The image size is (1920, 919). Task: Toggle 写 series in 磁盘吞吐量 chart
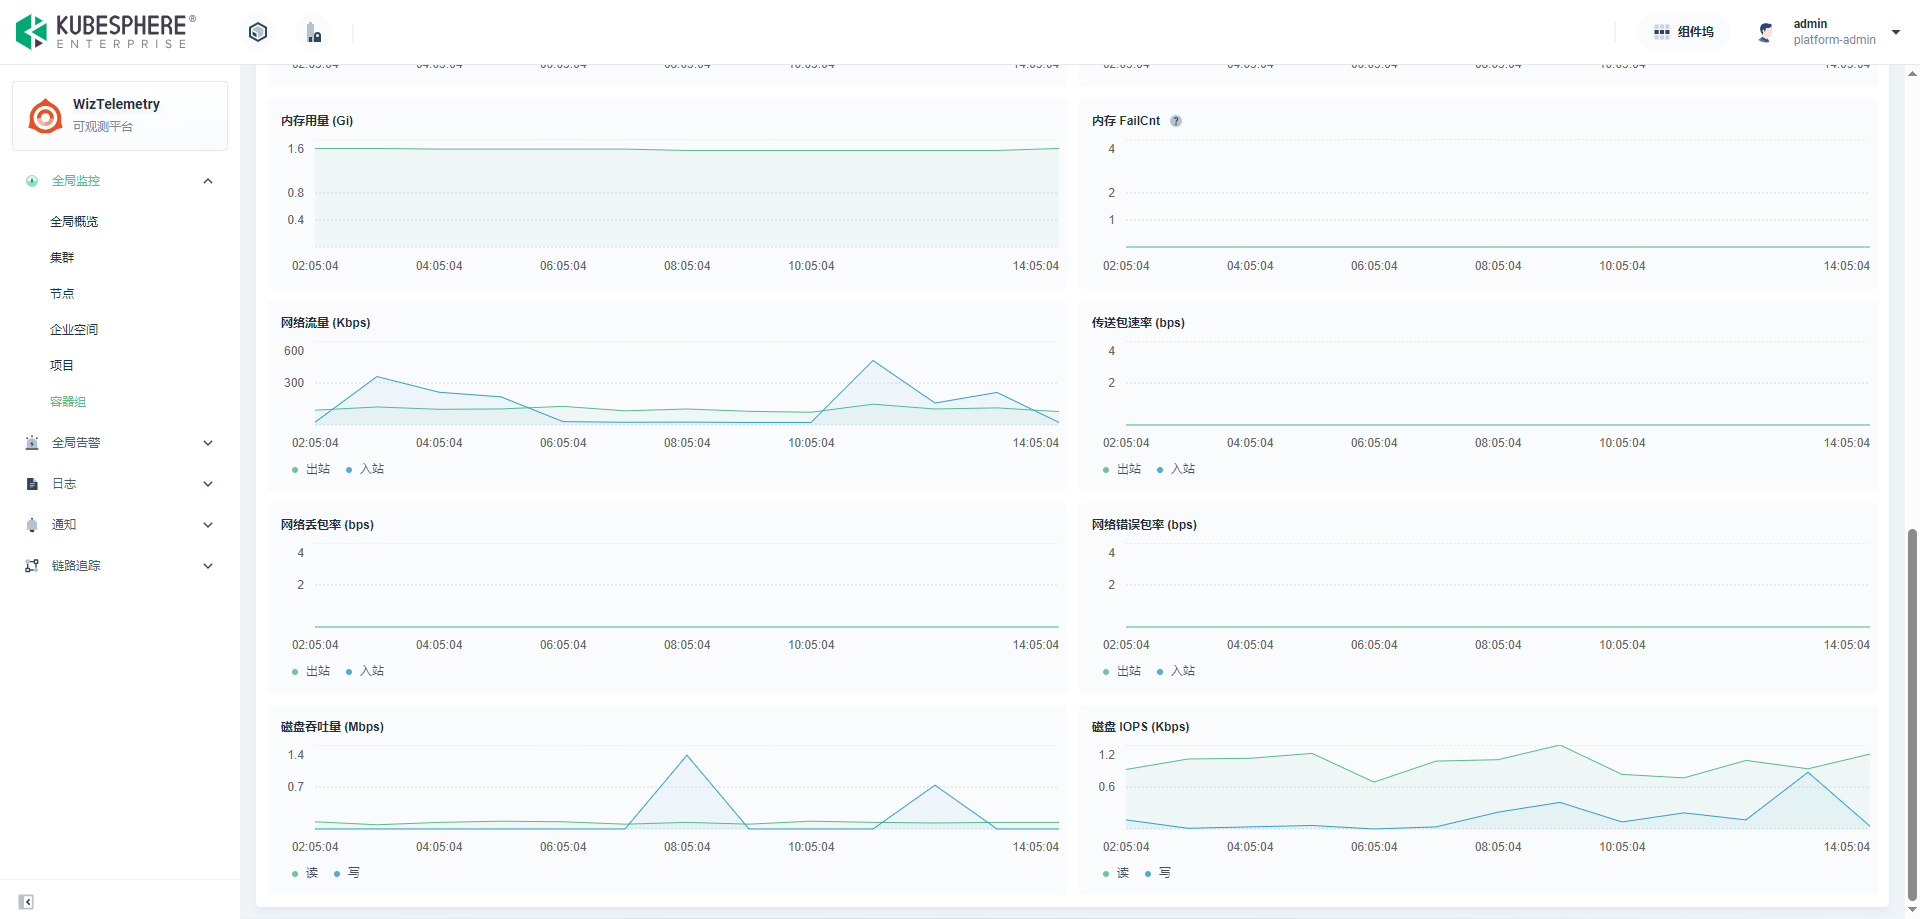347,873
